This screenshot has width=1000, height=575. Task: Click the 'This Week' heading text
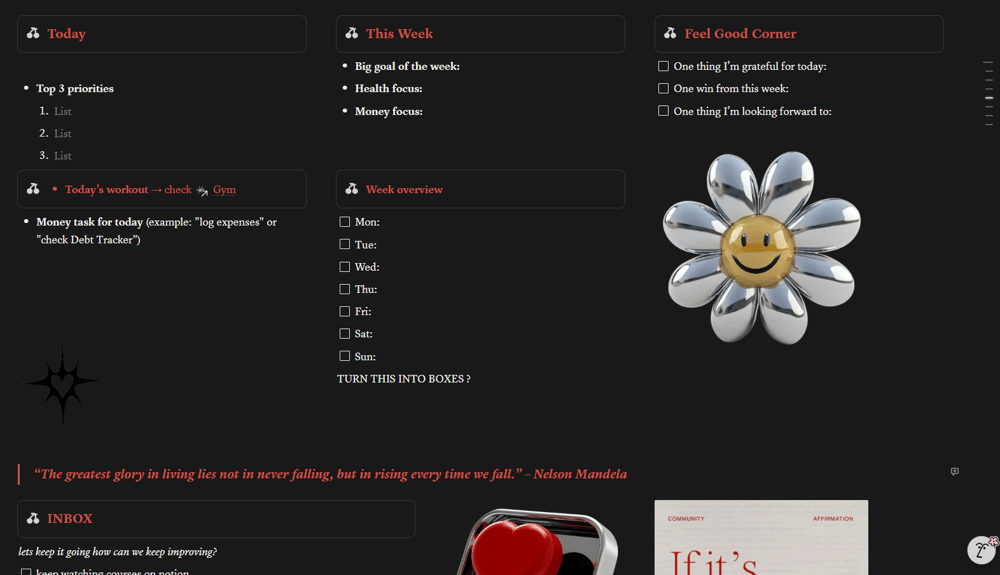click(x=399, y=34)
